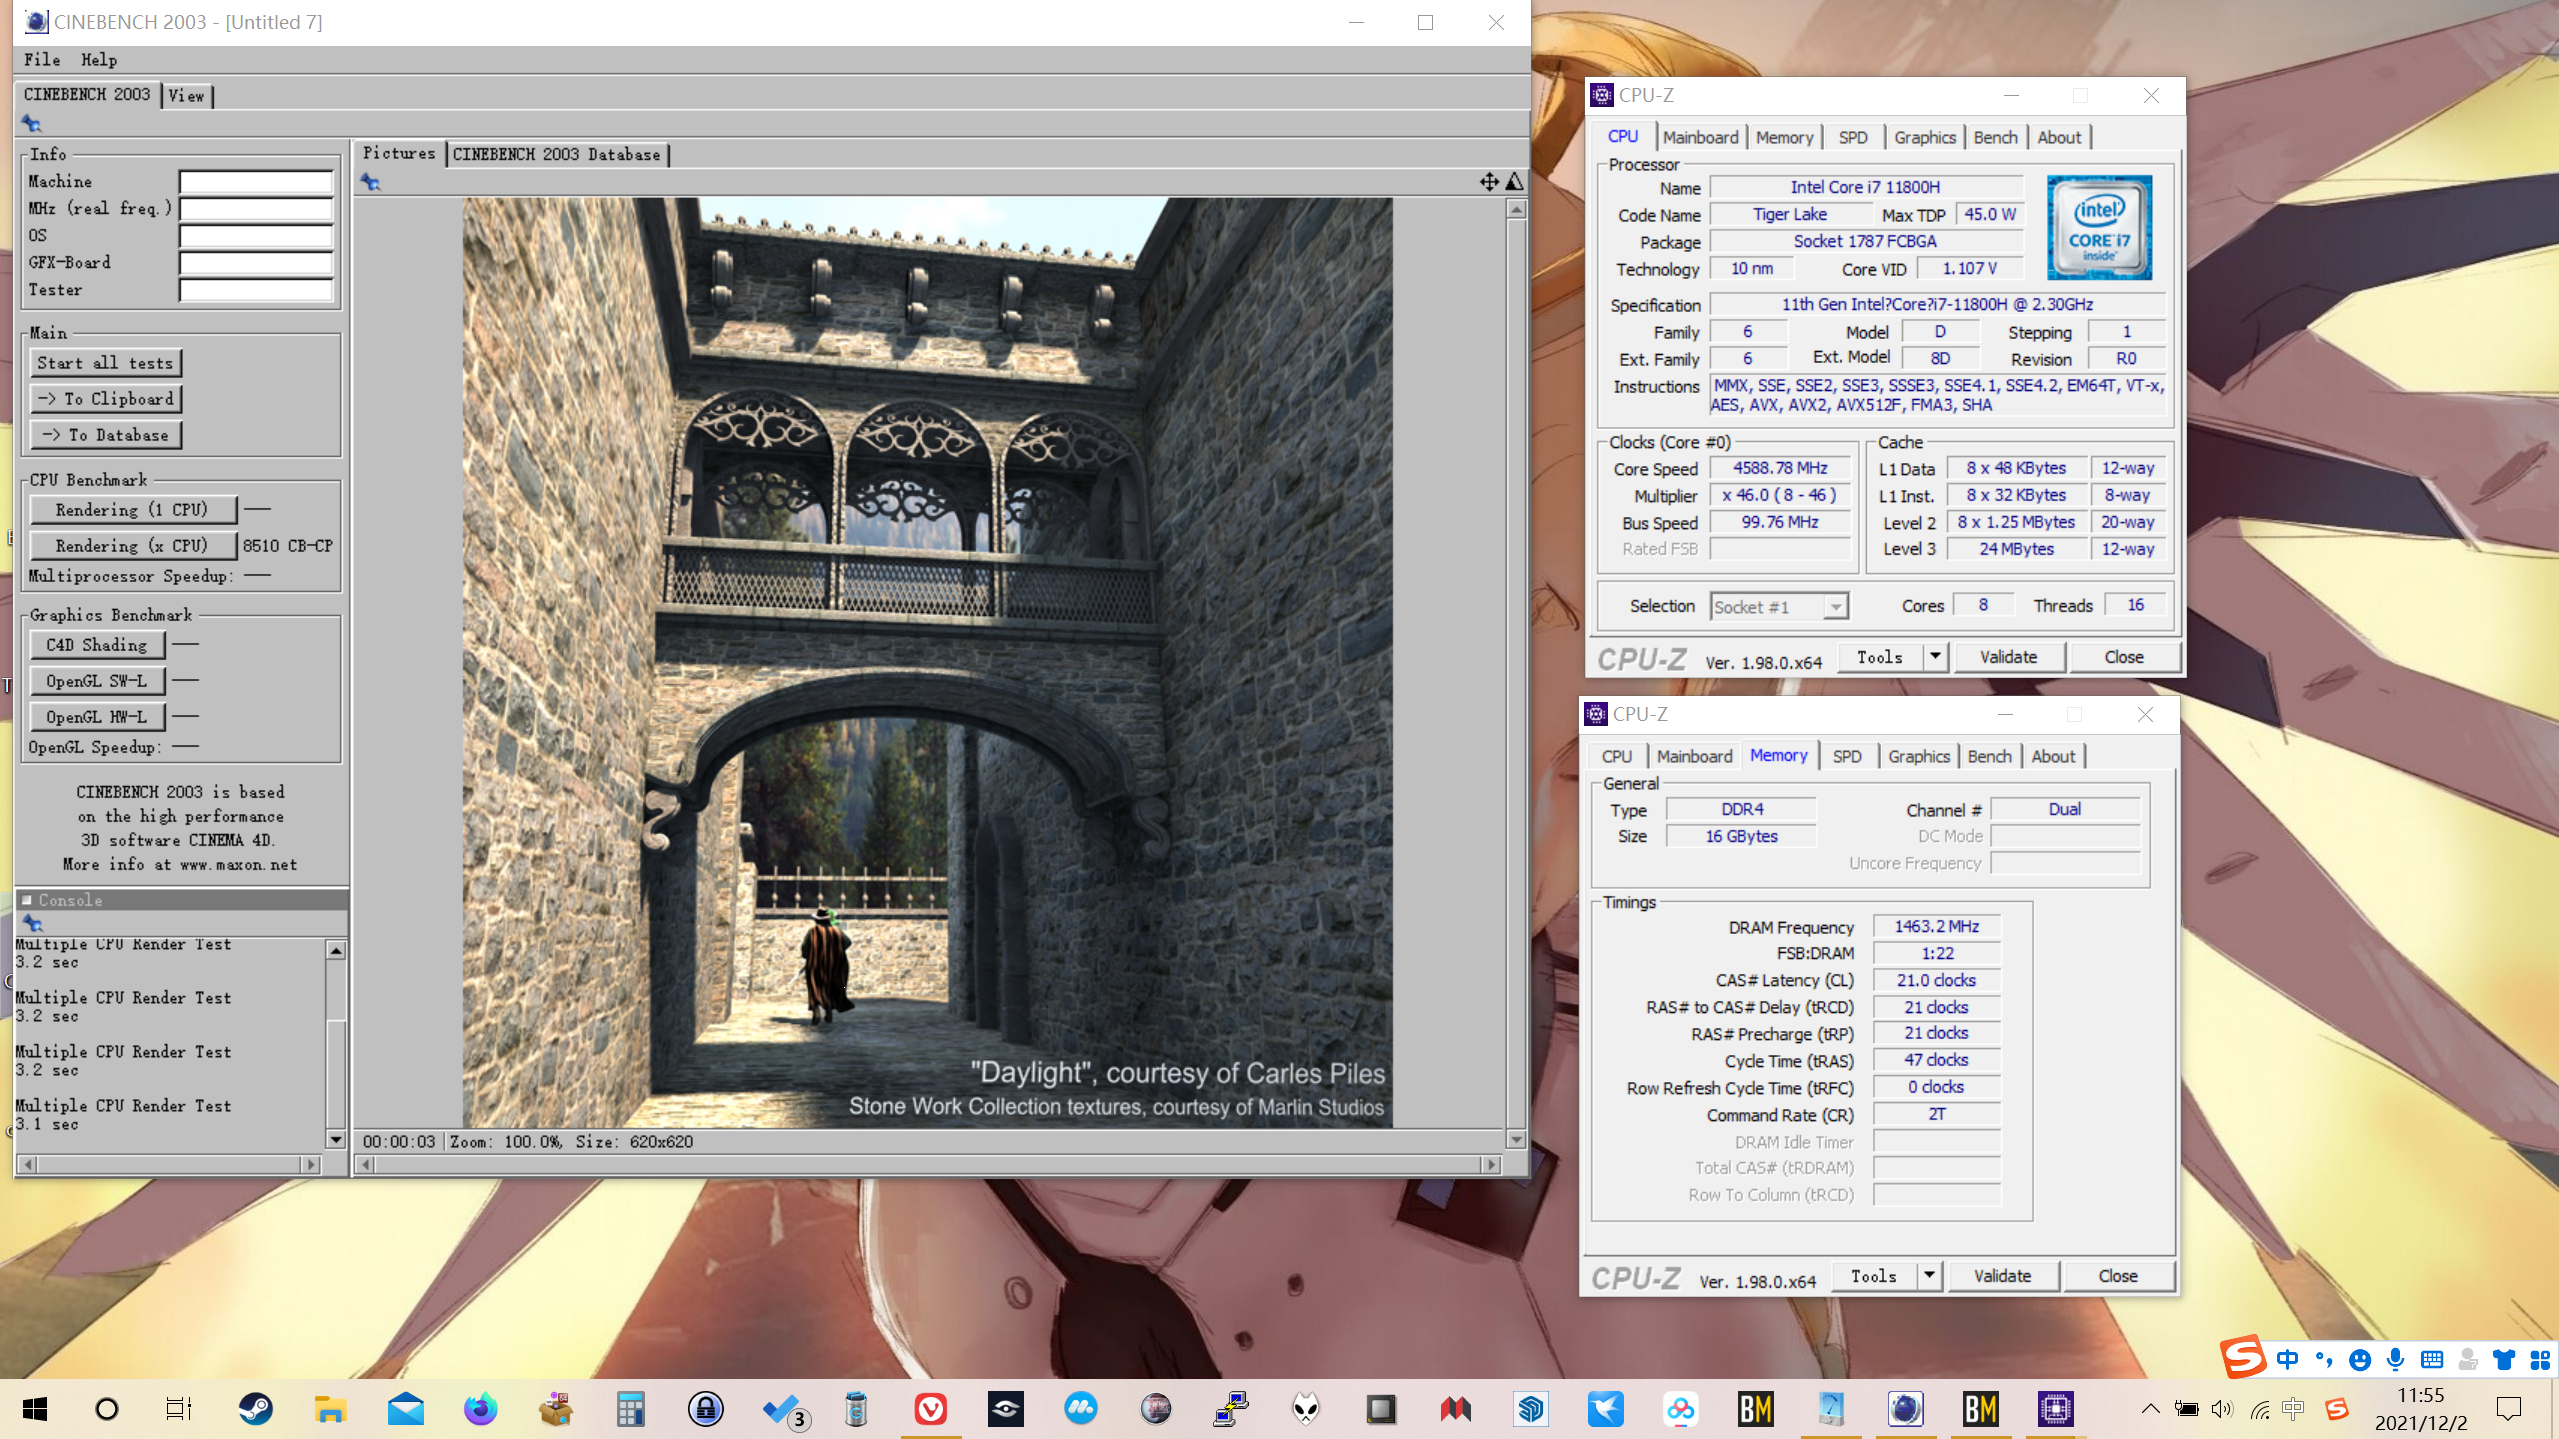Open the Windows Start menu
Image resolution: width=2559 pixels, height=1439 pixels.
[35, 1409]
